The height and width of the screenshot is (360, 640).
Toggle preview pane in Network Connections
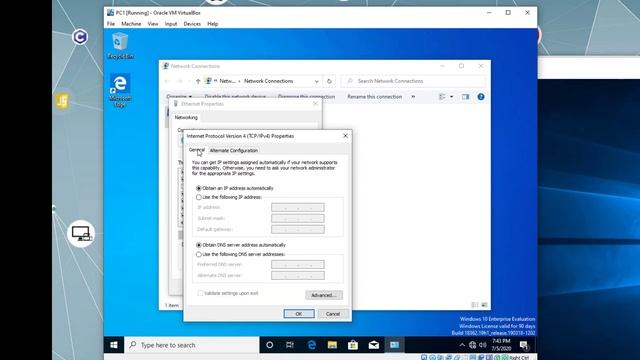point(465,97)
